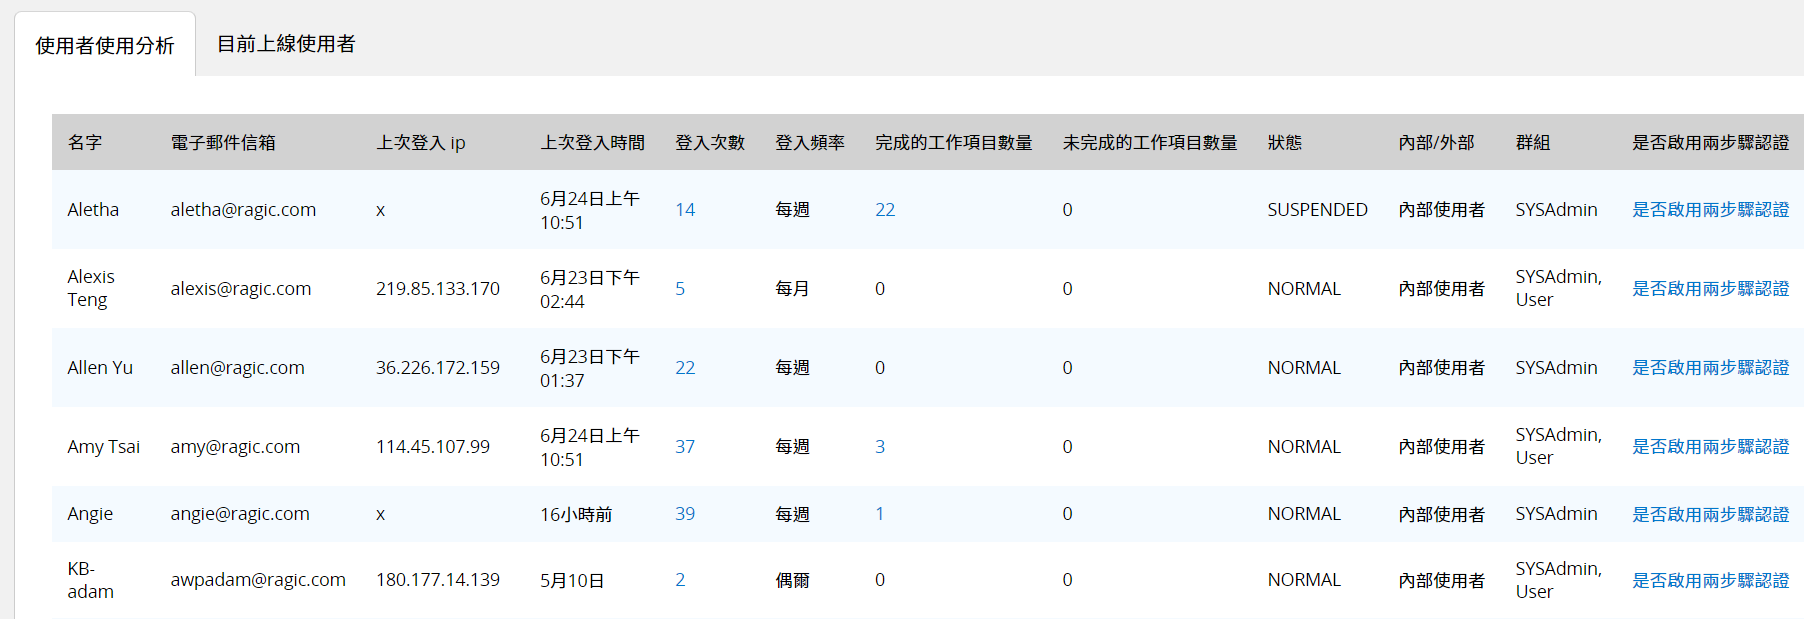The height and width of the screenshot is (619, 1804).
Task: Open Alexis Teng's login count 5
Action: coord(680,289)
